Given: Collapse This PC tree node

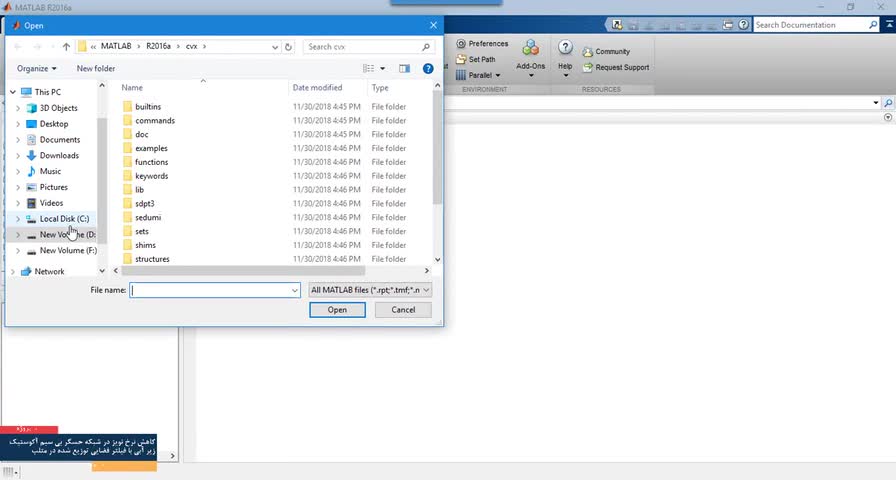Looking at the screenshot, I should click(x=13, y=92).
